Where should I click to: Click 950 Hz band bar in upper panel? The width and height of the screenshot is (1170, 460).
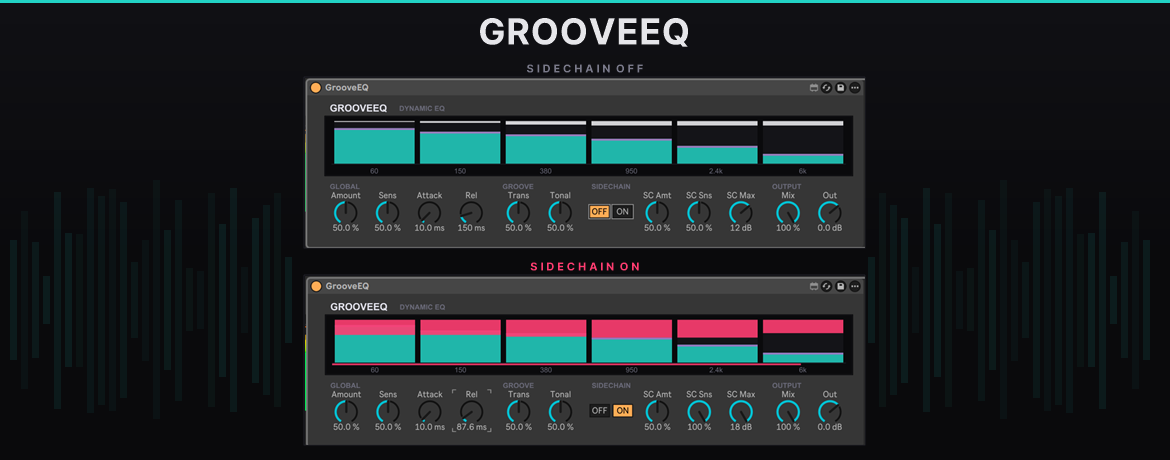click(x=631, y=143)
